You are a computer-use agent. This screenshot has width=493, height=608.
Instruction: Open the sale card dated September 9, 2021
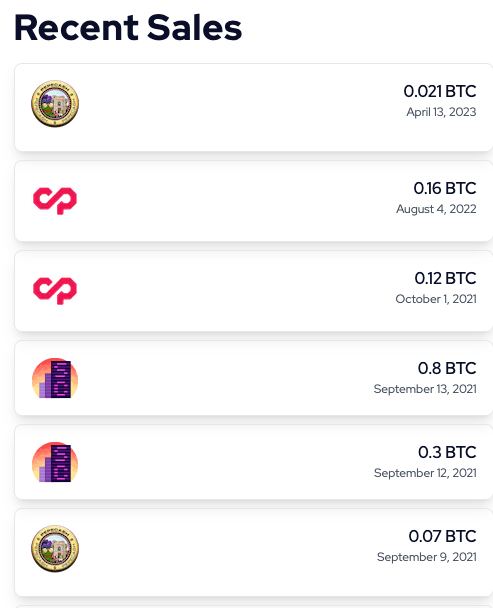(x=254, y=553)
